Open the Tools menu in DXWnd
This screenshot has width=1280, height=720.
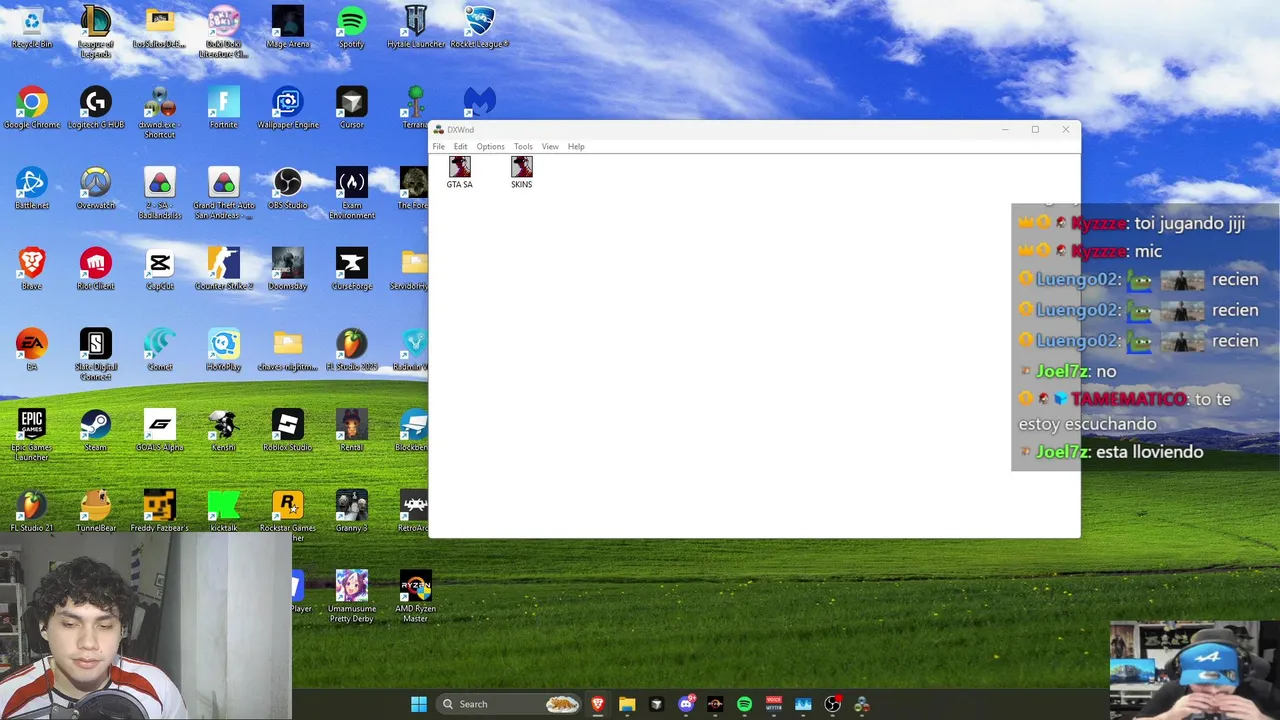click(x=523, y=147)
